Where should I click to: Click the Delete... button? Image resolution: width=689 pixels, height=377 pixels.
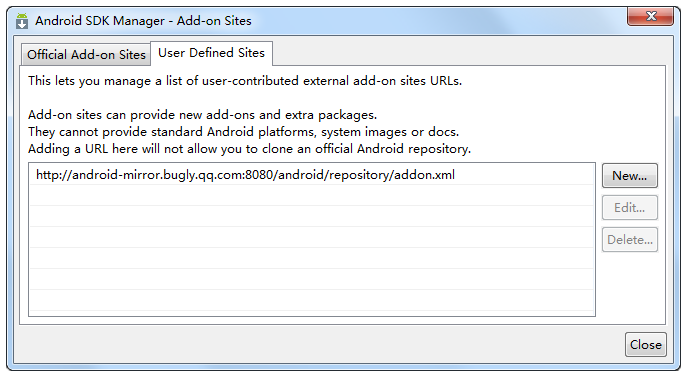click(x=630, y=239)
